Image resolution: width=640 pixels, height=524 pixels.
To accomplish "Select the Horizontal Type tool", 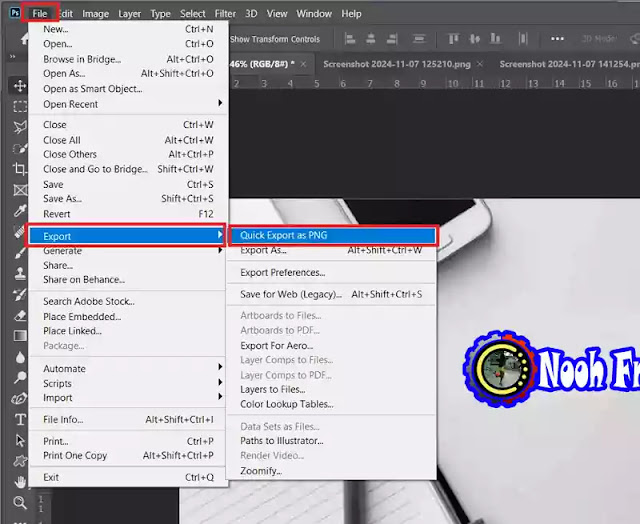I will [20, 419].
